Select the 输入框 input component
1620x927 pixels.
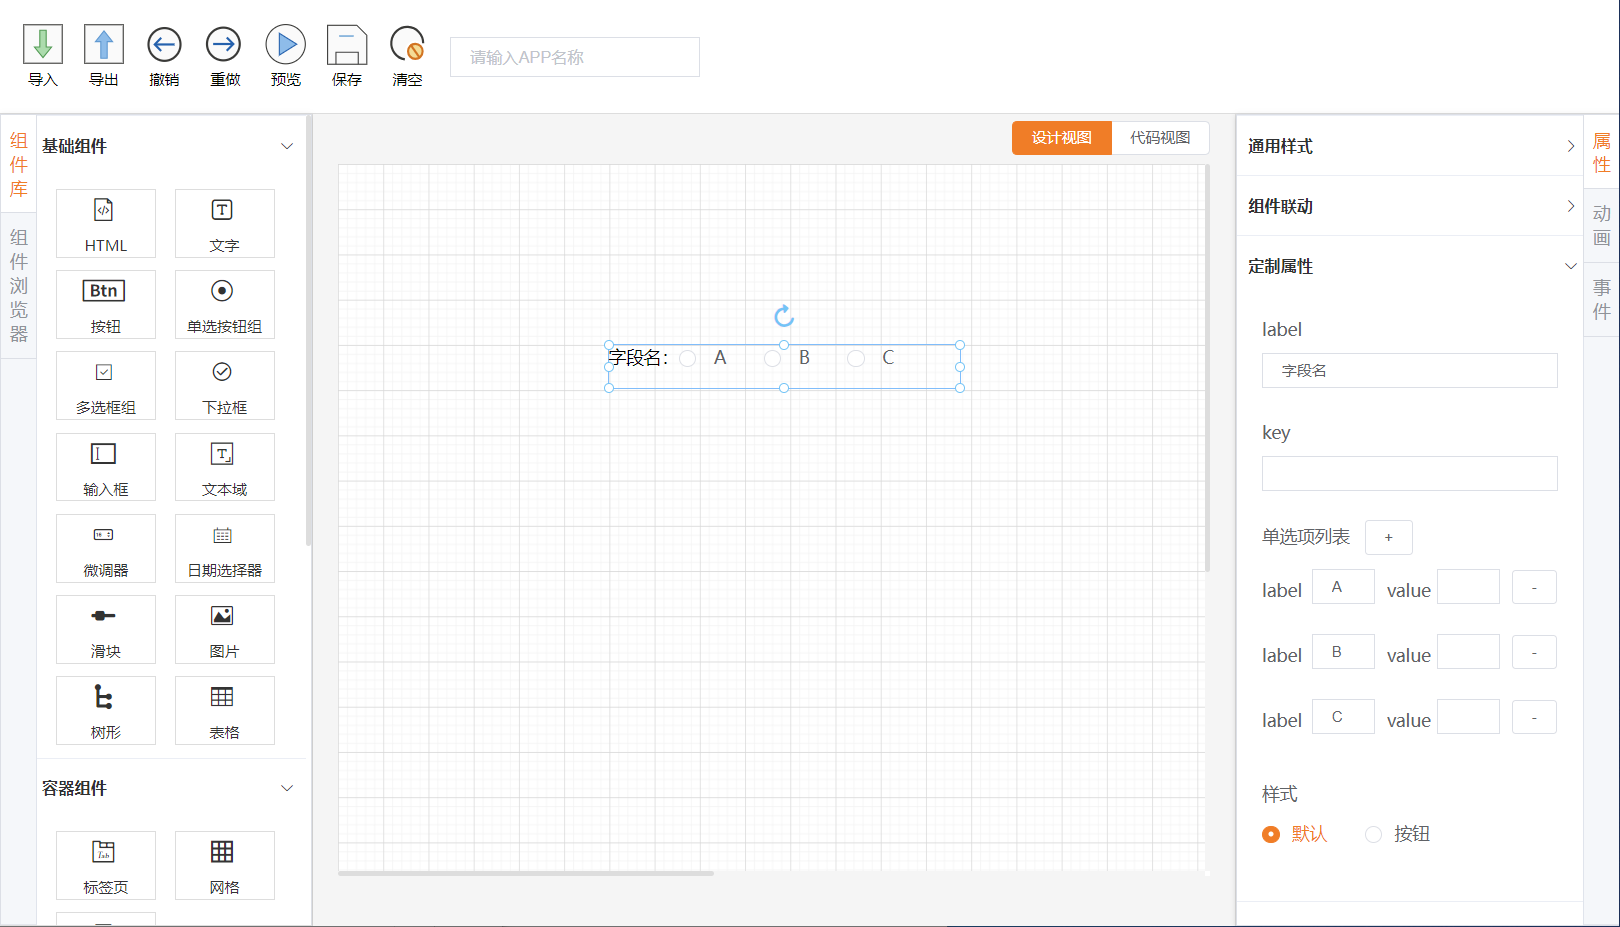[x=106, y=467]
